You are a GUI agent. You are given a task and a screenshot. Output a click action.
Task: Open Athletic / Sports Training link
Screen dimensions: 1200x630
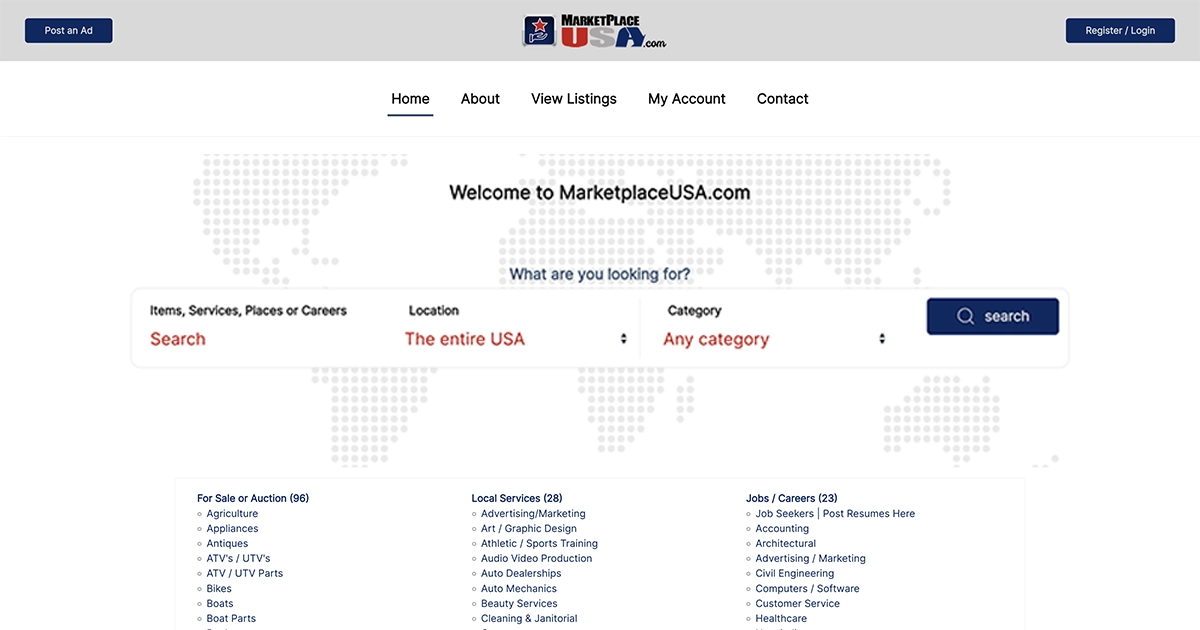(x=539, y=544)
